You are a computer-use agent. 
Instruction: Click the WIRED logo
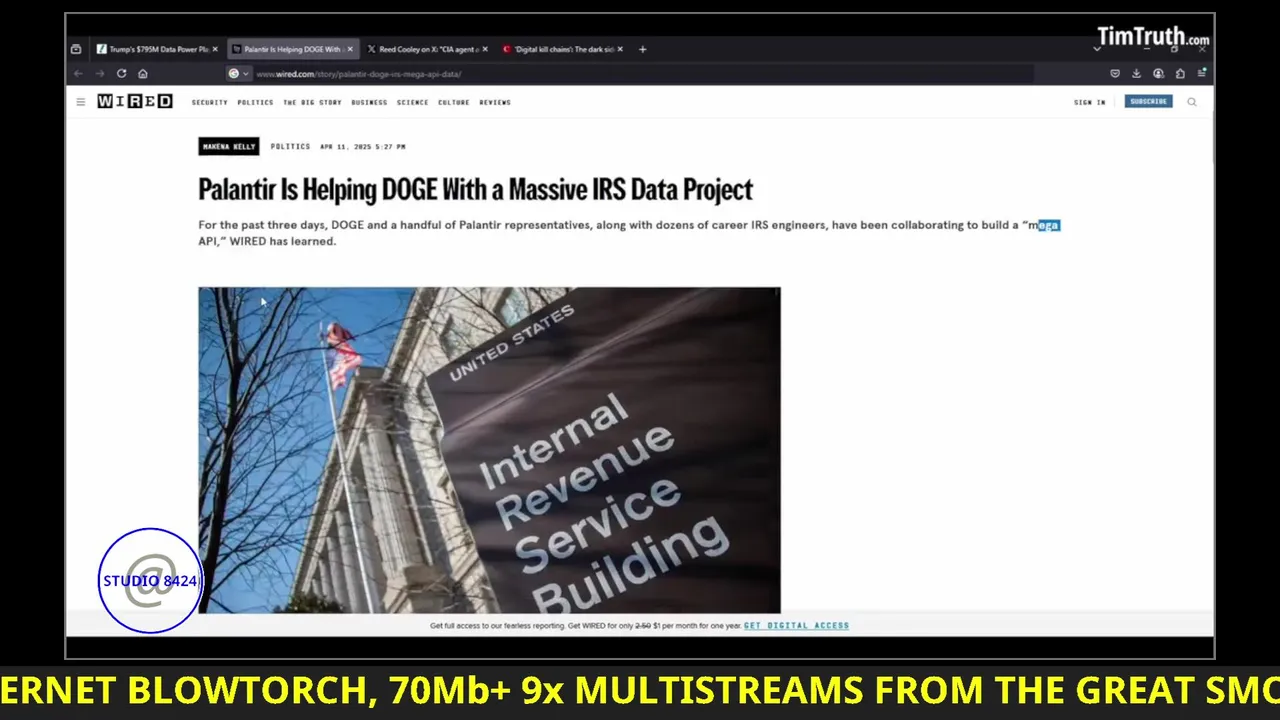(x=134, y=102)
